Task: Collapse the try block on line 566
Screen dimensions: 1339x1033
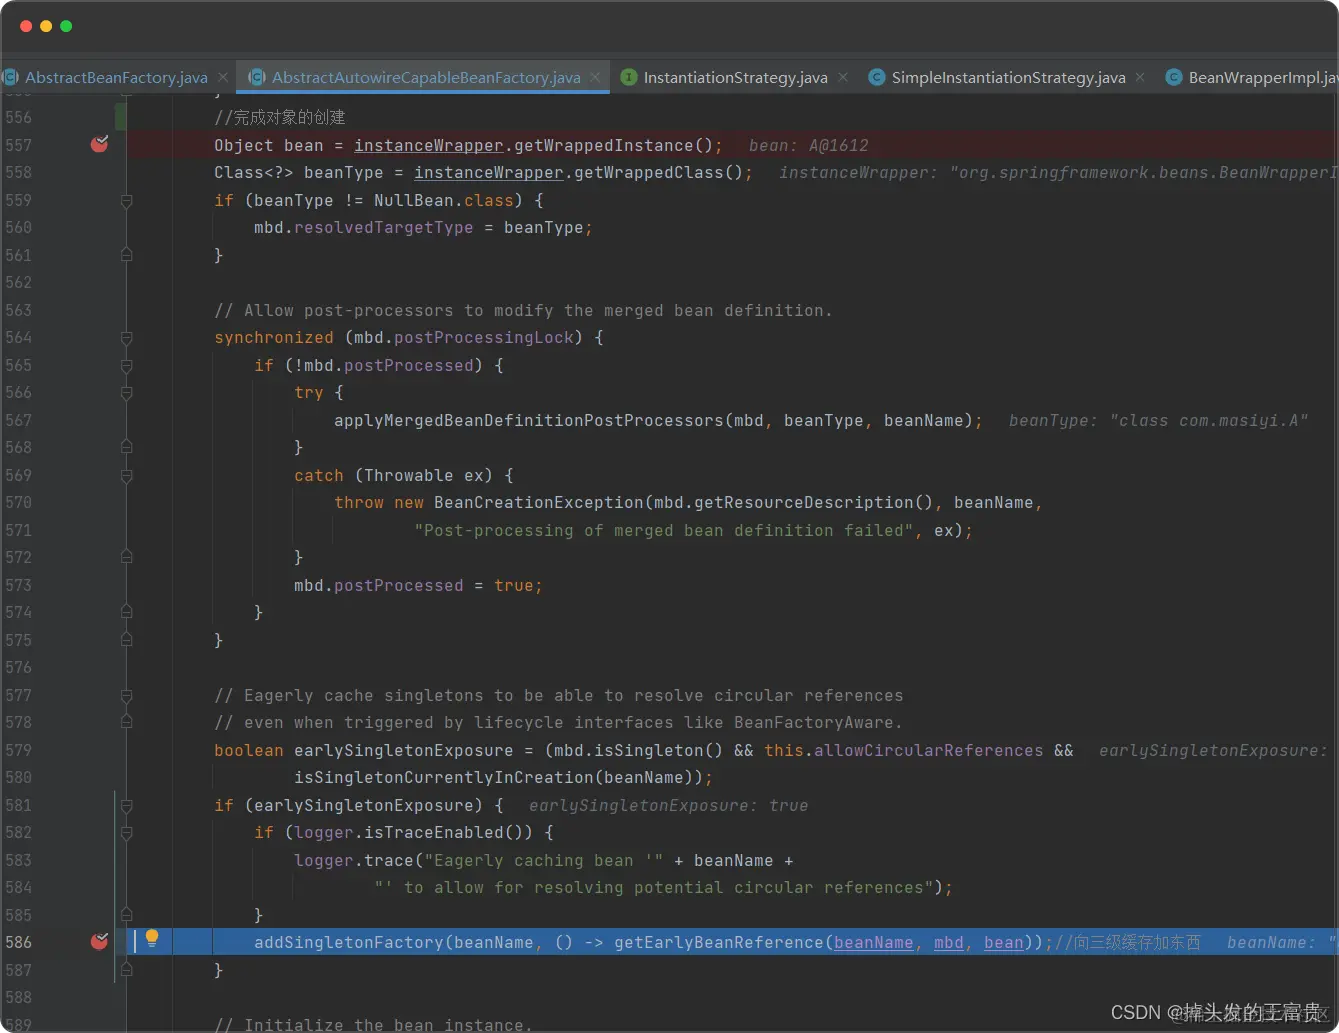Action: (x=126, y=393)
